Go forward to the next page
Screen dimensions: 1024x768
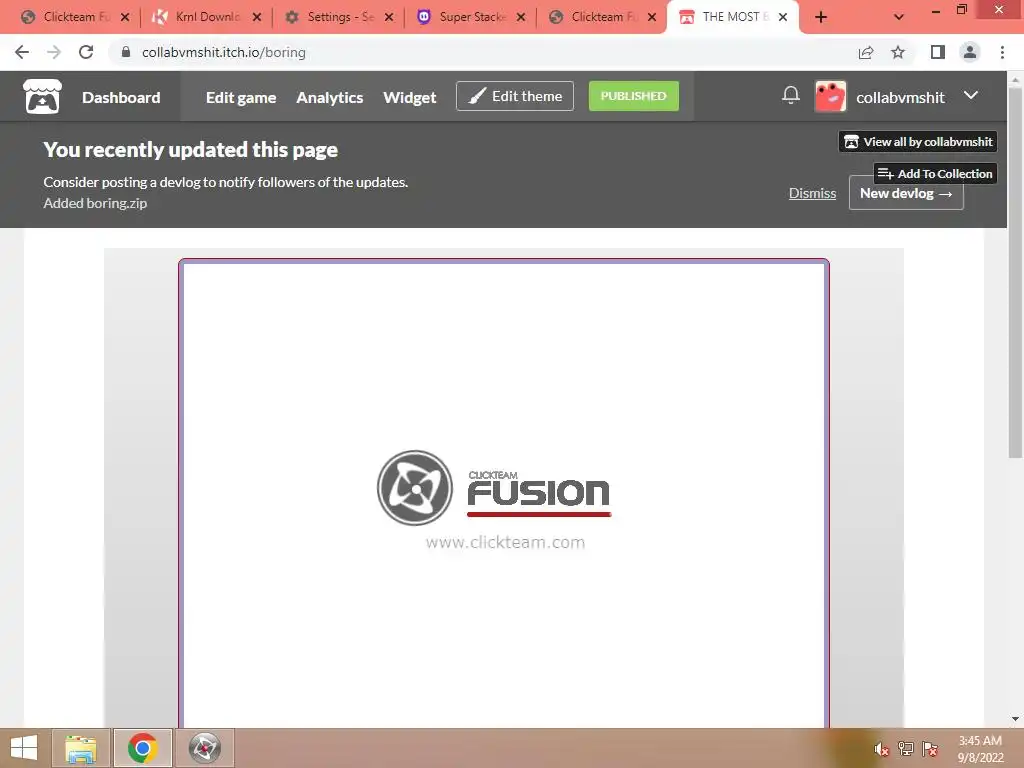(54, 52)
